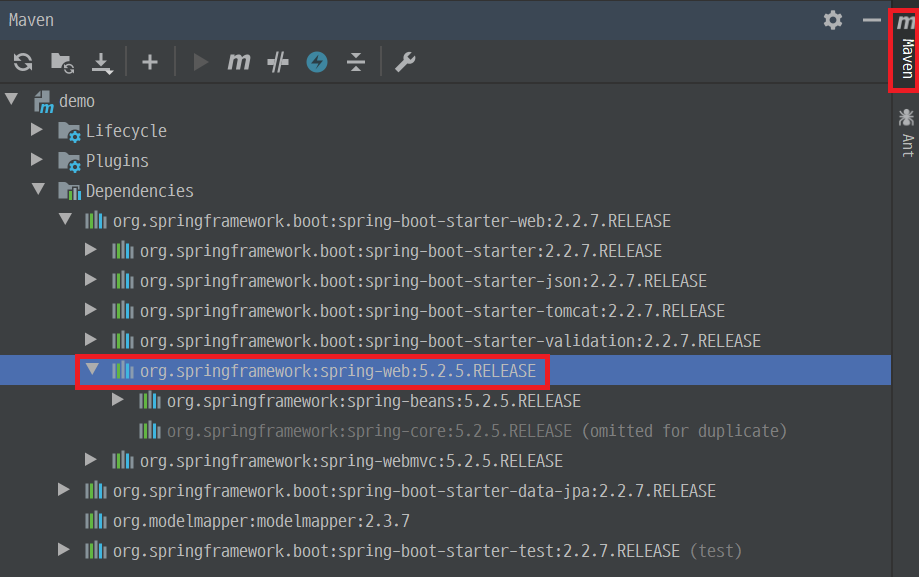Image resolution: width=919 pixels, height=577 pixels.
Task: Expand spring-boot-starter-json arrow
Action: [91, 280]
